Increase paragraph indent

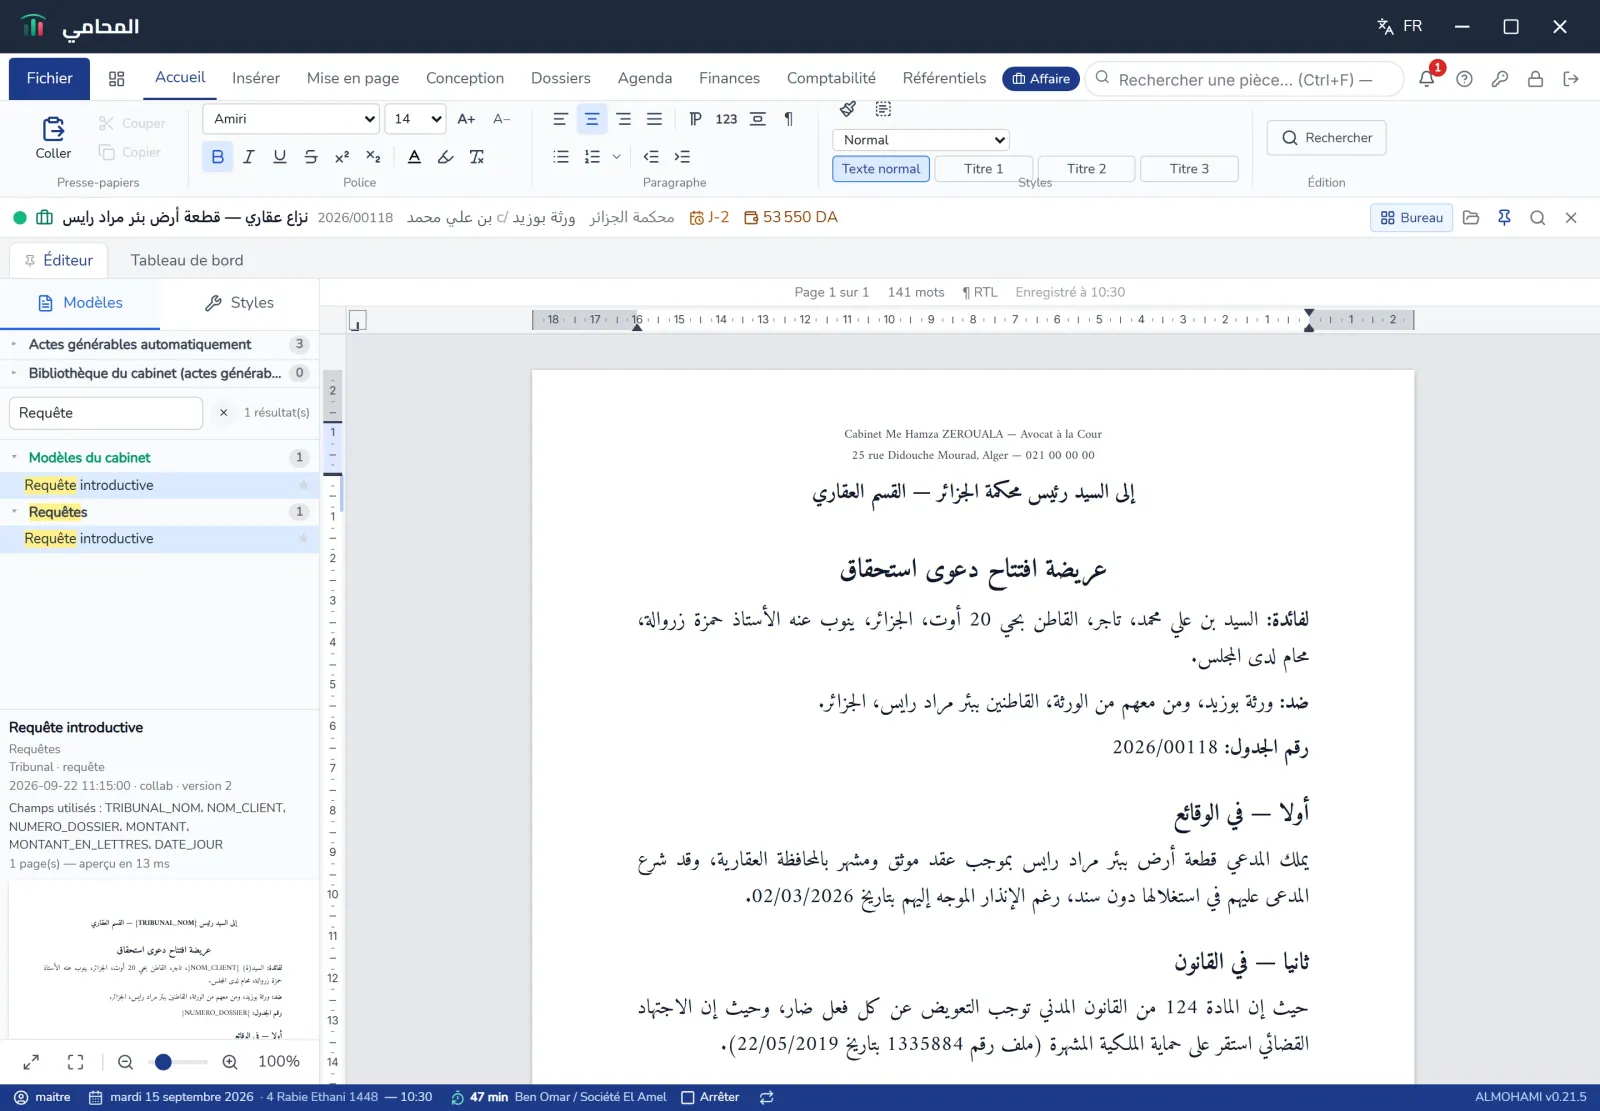[x=682, y=157]
